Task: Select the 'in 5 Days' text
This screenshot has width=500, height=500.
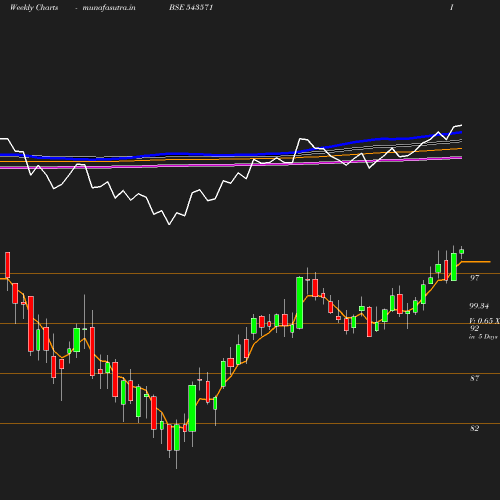Action: click(483, 337)
